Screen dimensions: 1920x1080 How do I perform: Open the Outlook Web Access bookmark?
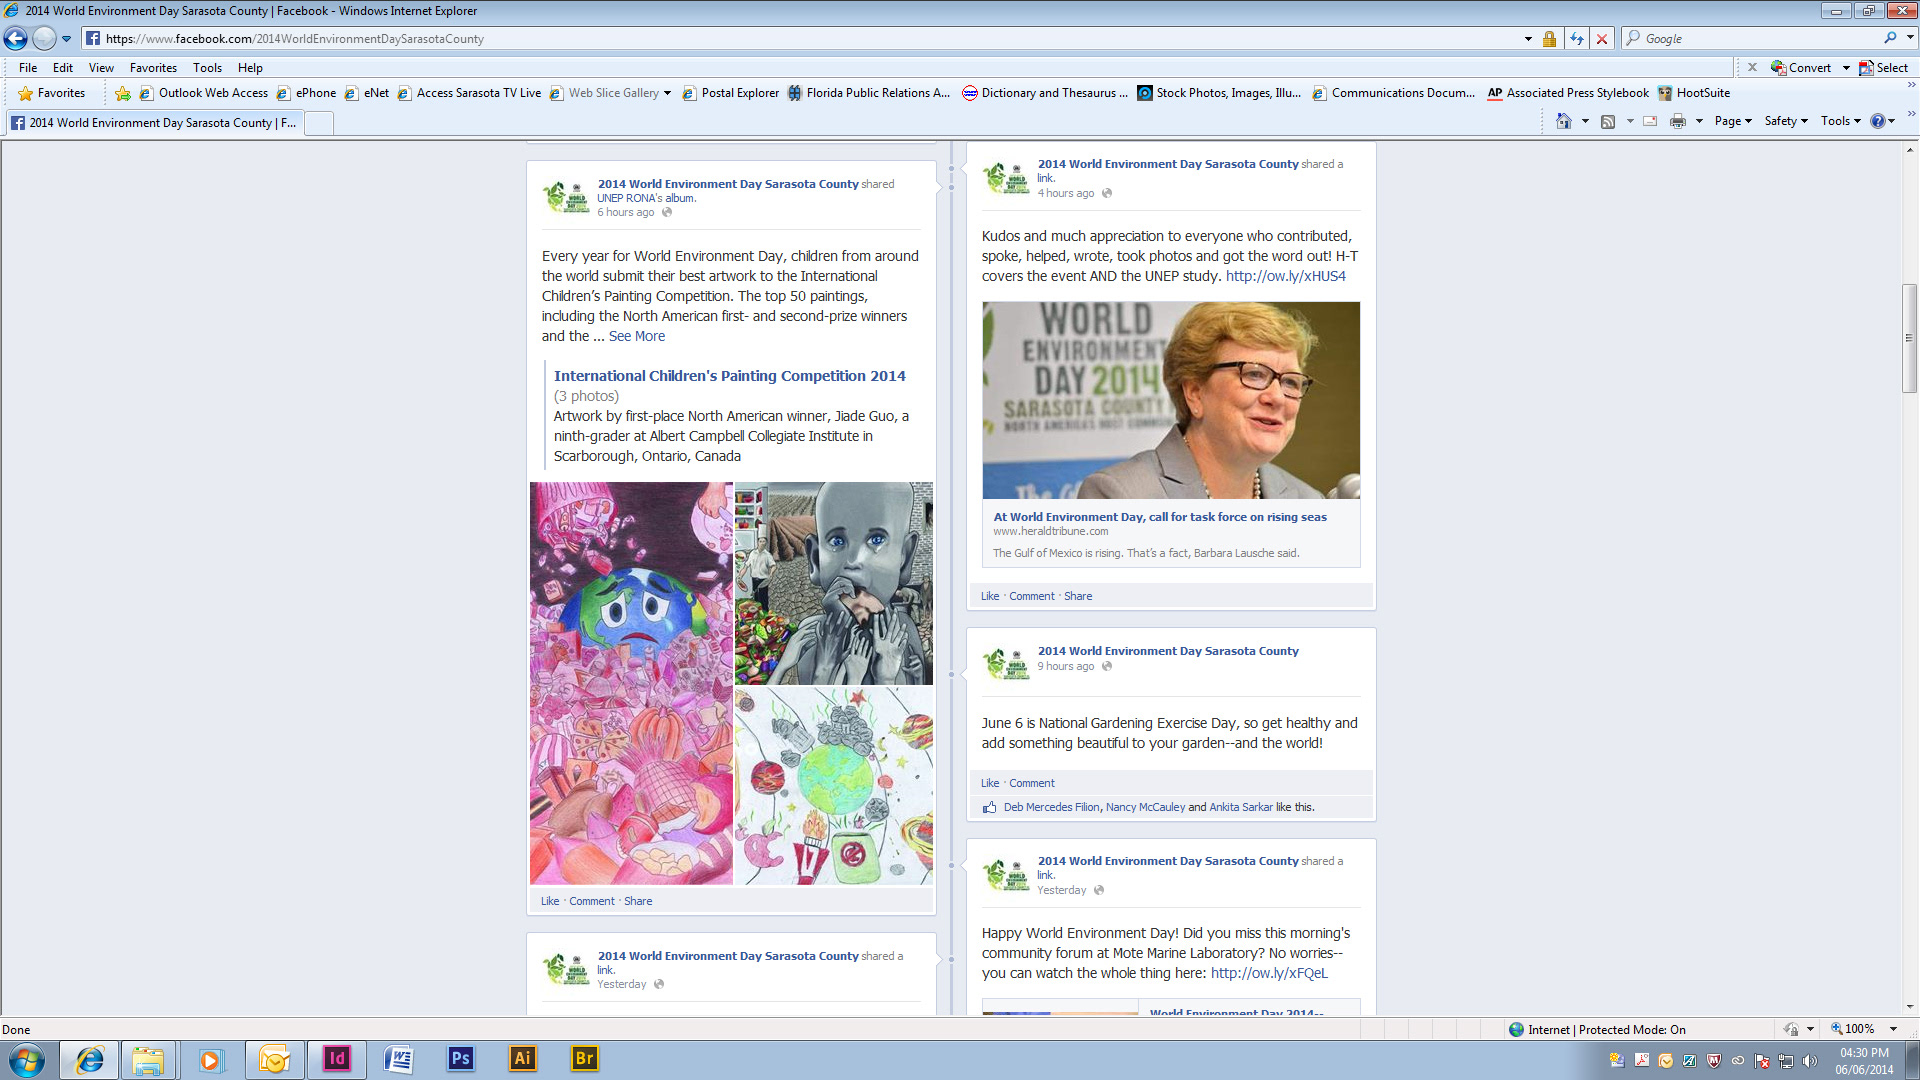point(203,93)
